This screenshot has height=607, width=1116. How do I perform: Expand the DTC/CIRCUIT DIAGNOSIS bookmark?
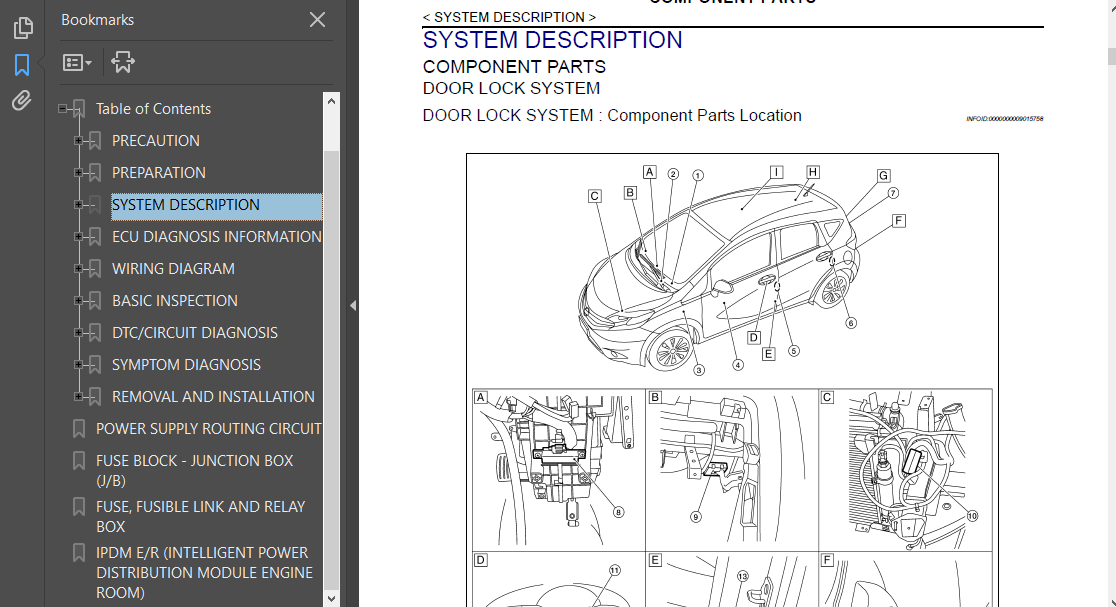78,333
